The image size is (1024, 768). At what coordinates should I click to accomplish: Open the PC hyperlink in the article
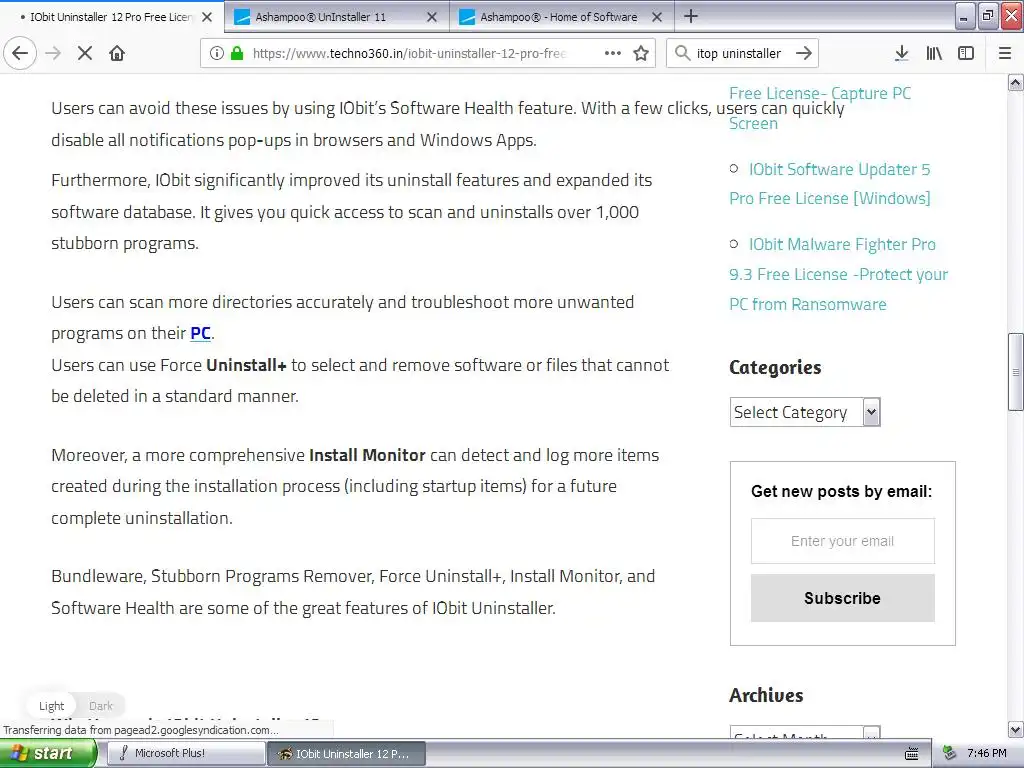tap(200, 333)
